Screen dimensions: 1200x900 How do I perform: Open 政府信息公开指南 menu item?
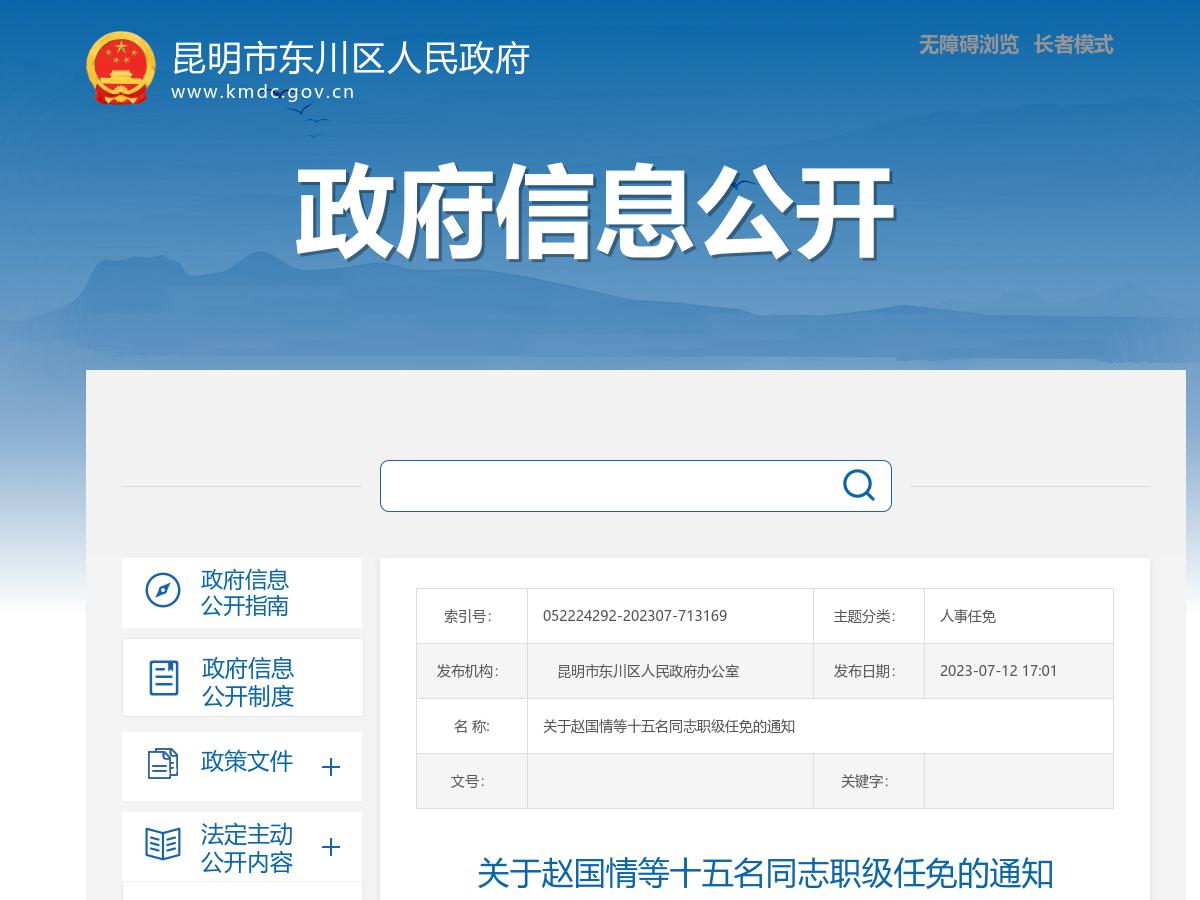click(242, 593)
